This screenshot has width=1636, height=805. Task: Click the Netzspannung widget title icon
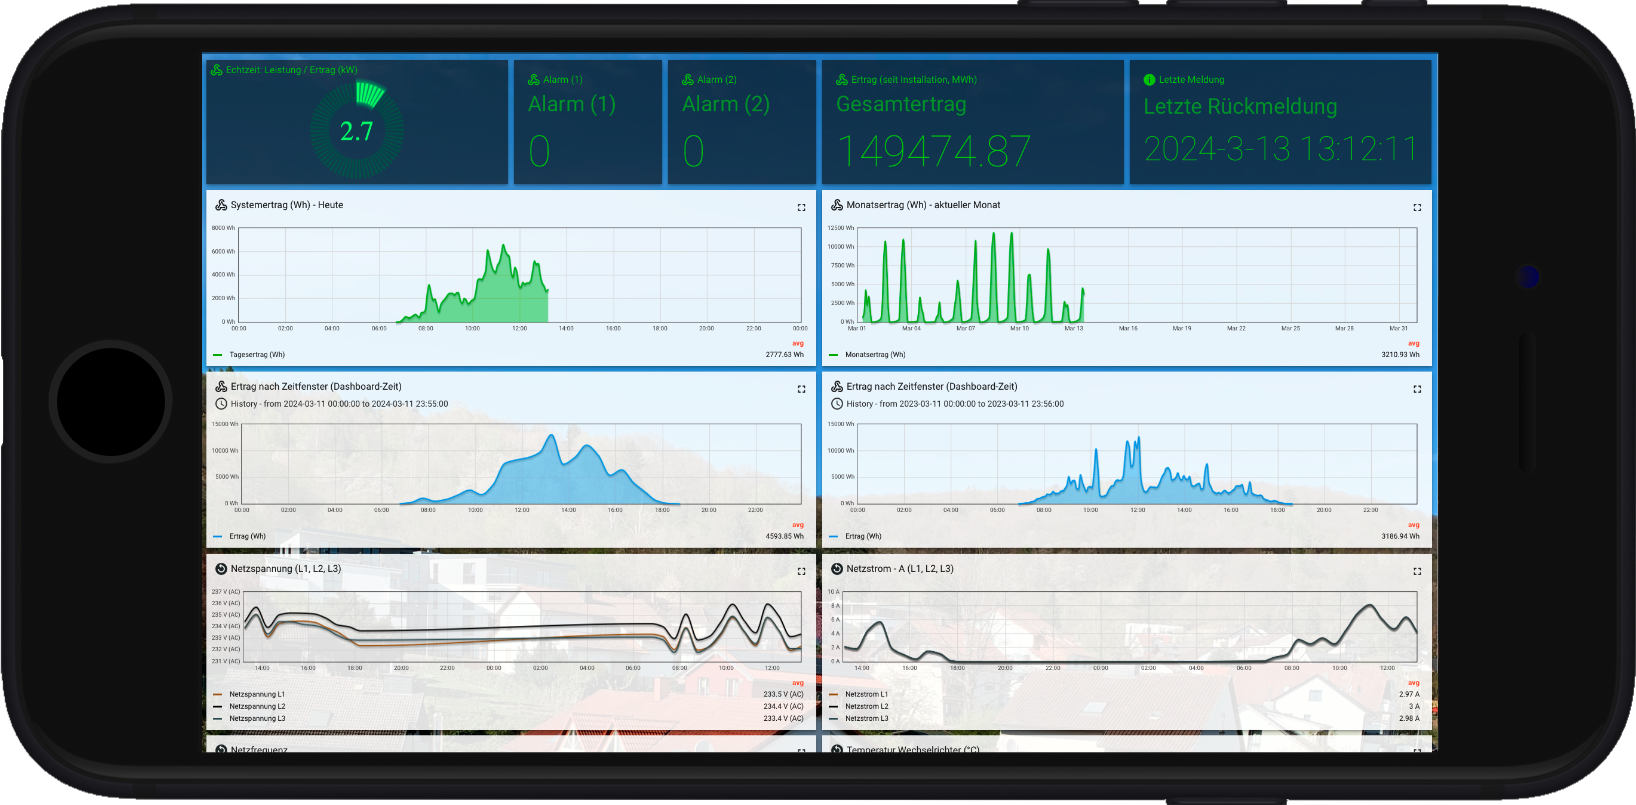[x=221, y=569]
